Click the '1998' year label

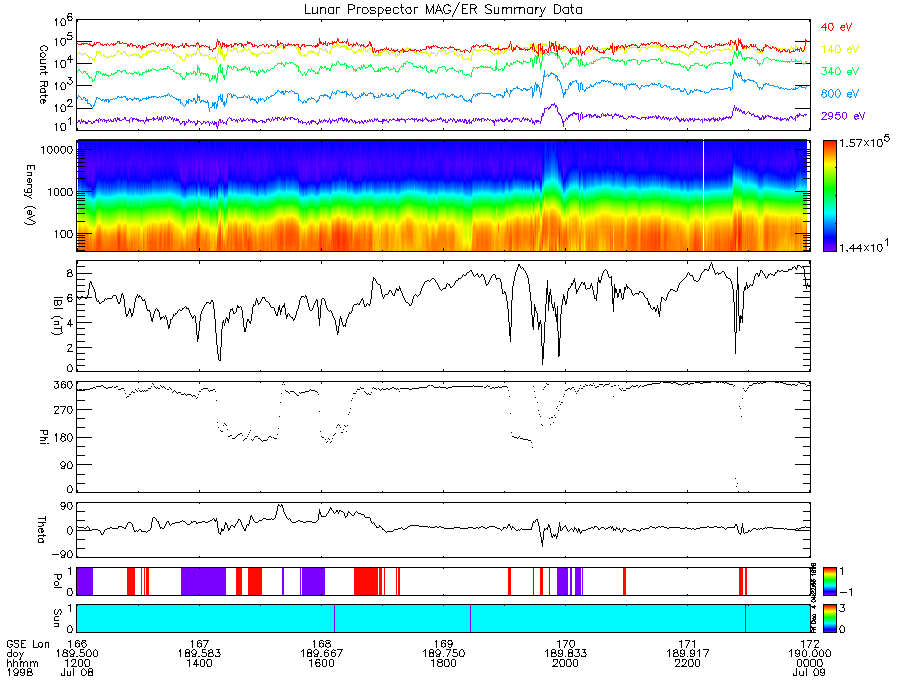(x=20, y=672)
